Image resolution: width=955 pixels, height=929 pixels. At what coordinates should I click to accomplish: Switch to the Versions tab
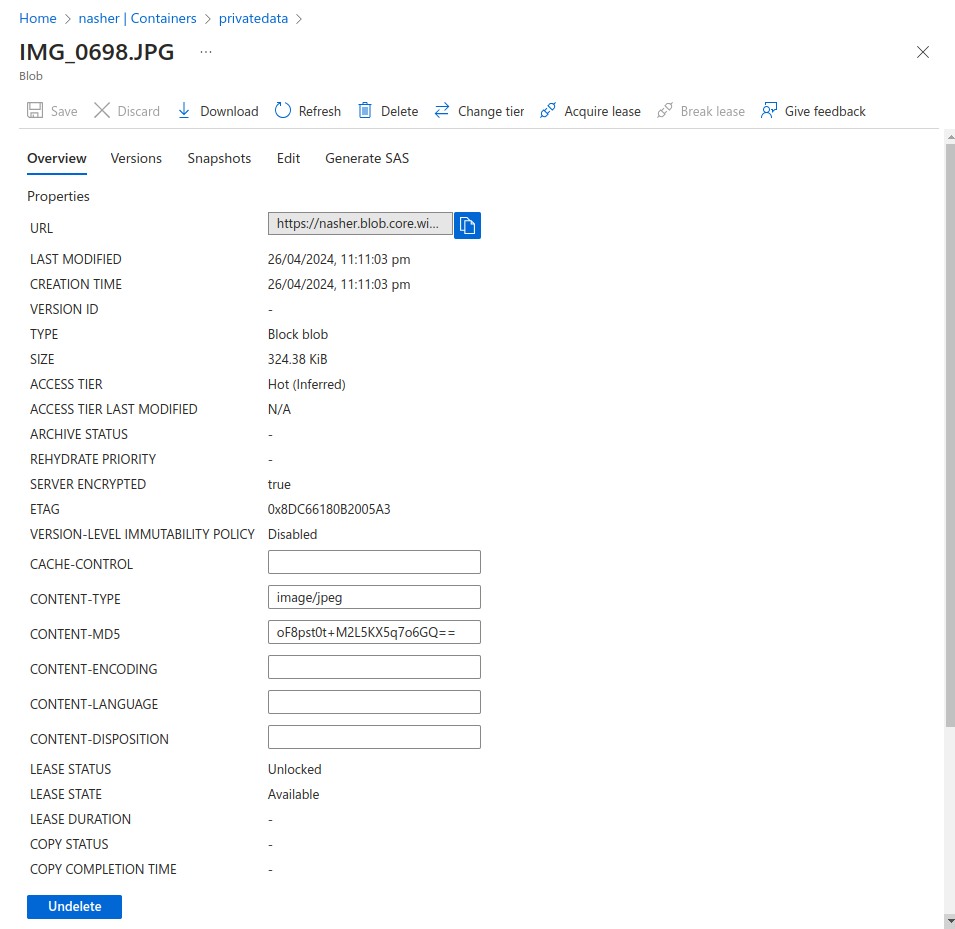pos(136,158)
